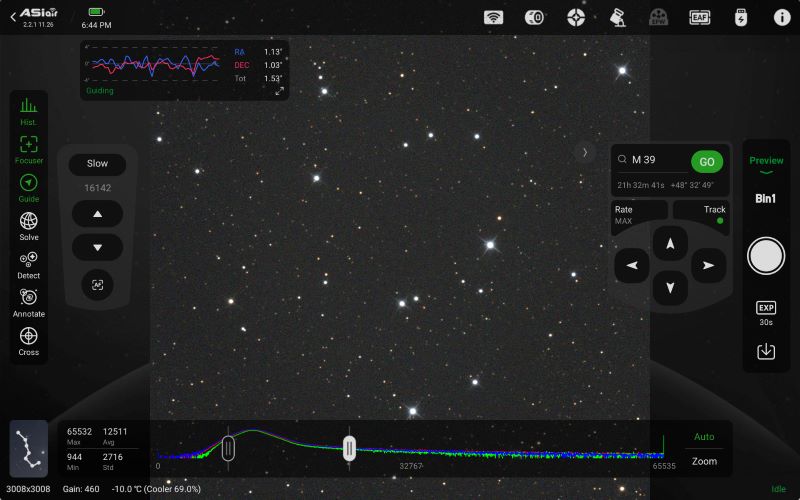Click the M 39 target search field

(x=653, y=160)
